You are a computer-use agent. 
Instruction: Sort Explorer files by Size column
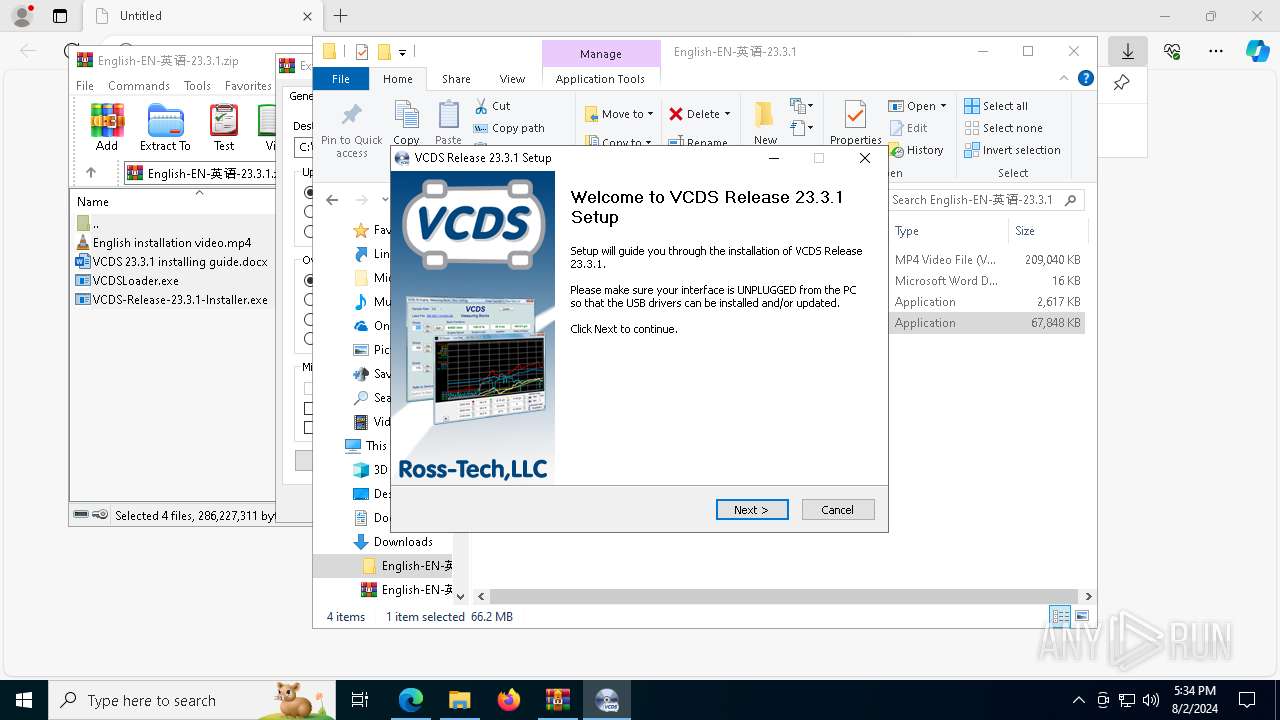tap(1048, 230)
